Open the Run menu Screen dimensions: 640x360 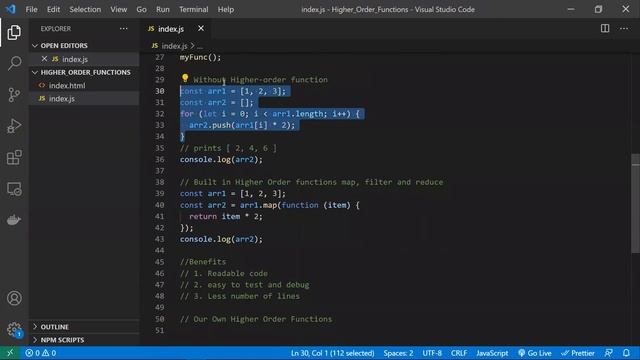[162, 9]
